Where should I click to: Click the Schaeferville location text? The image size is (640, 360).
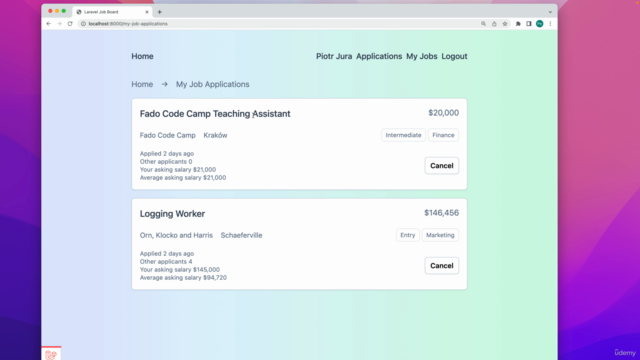[x=242, y=235]
